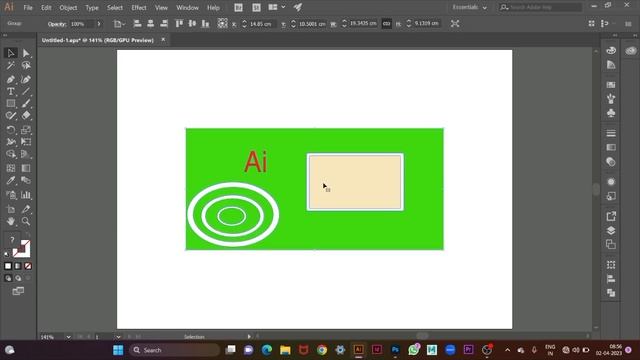Open the artboard navigation dropdown

pyautogui.click(x=118, y=337)
